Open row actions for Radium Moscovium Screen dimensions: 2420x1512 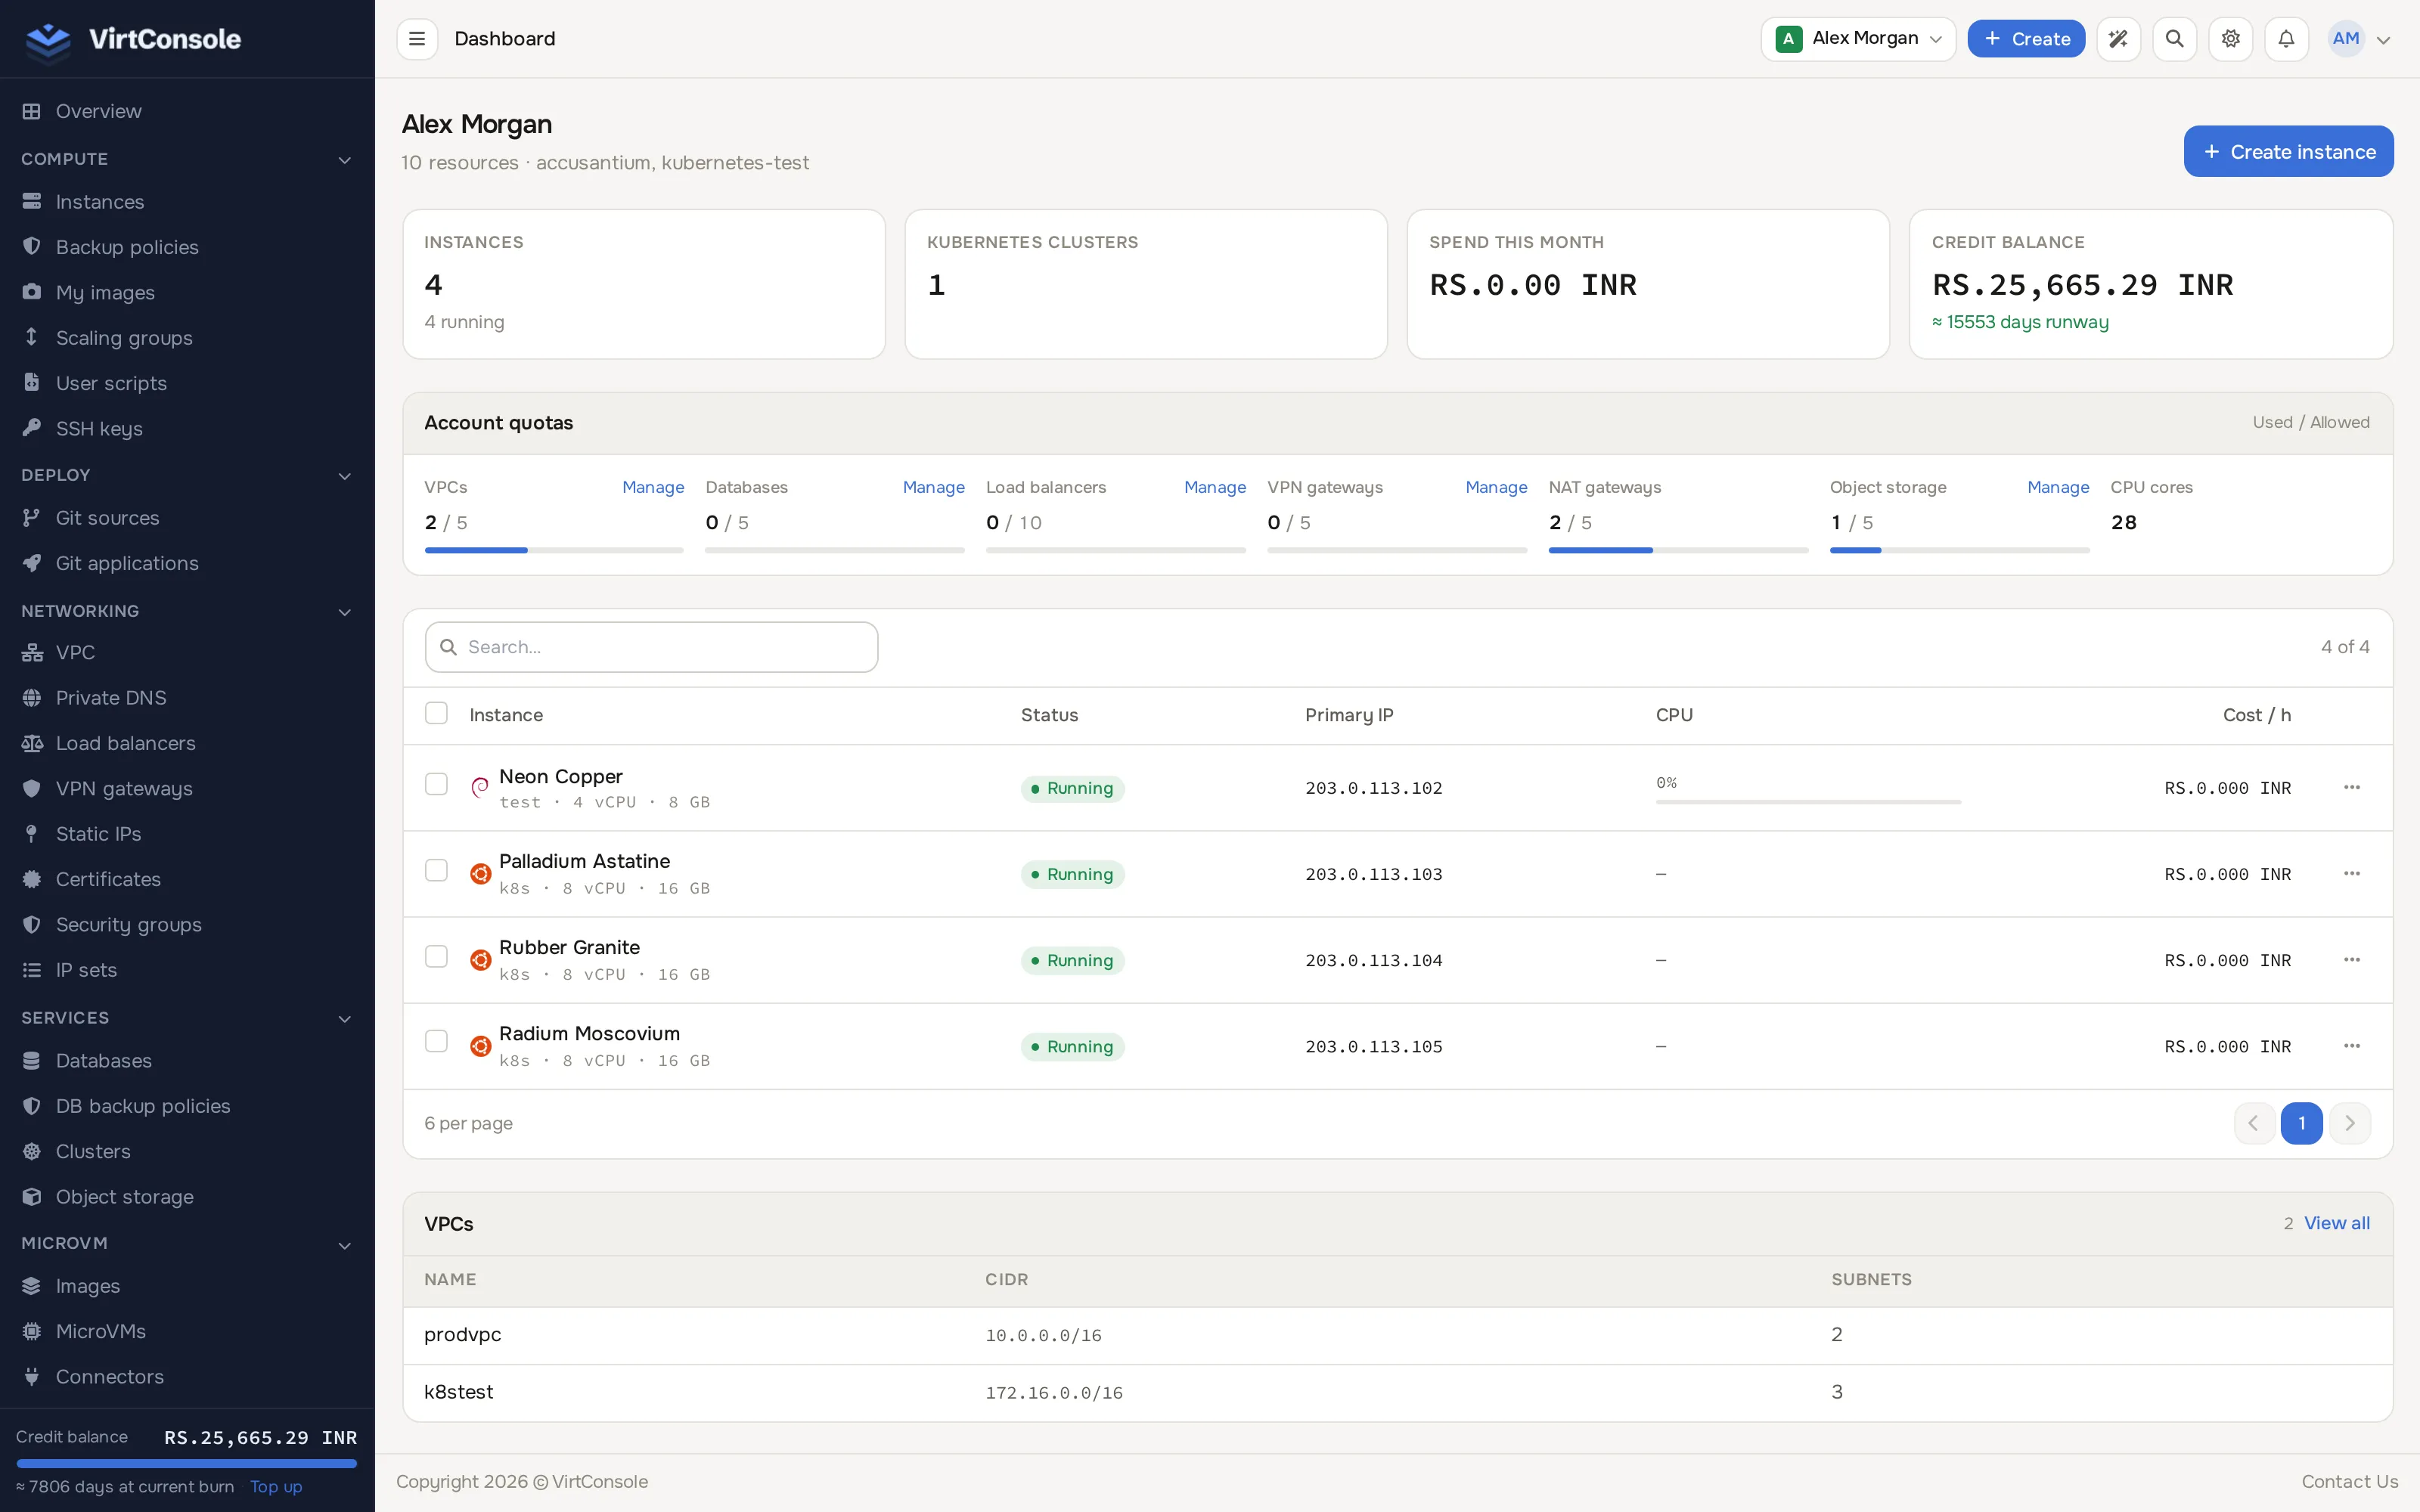point(2352,1045)
